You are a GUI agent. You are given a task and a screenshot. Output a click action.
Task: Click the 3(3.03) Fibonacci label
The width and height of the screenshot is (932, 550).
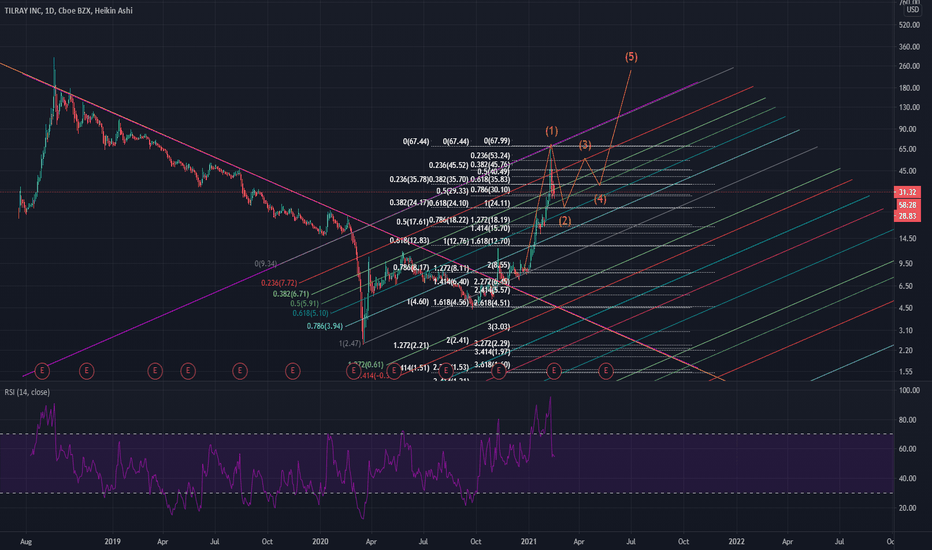pyautogui.click(x=499, y=327)
